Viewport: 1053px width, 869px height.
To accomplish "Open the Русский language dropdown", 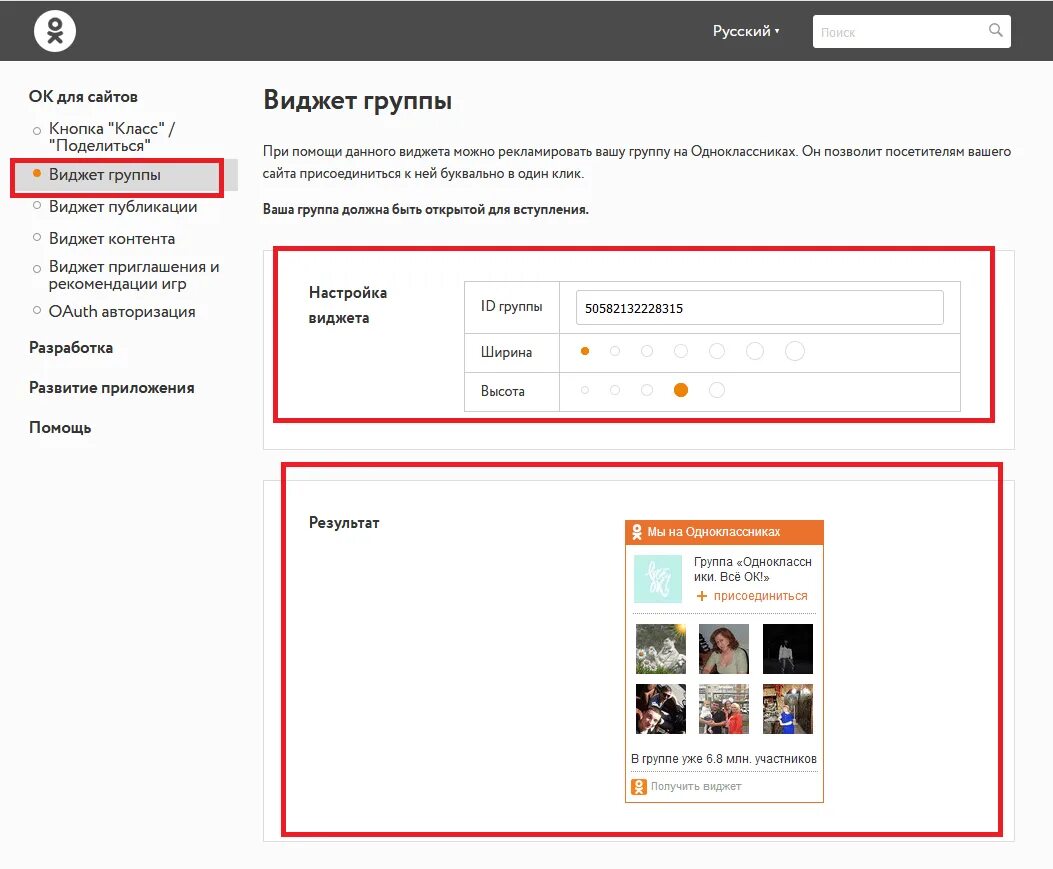I will pos(746,31).
